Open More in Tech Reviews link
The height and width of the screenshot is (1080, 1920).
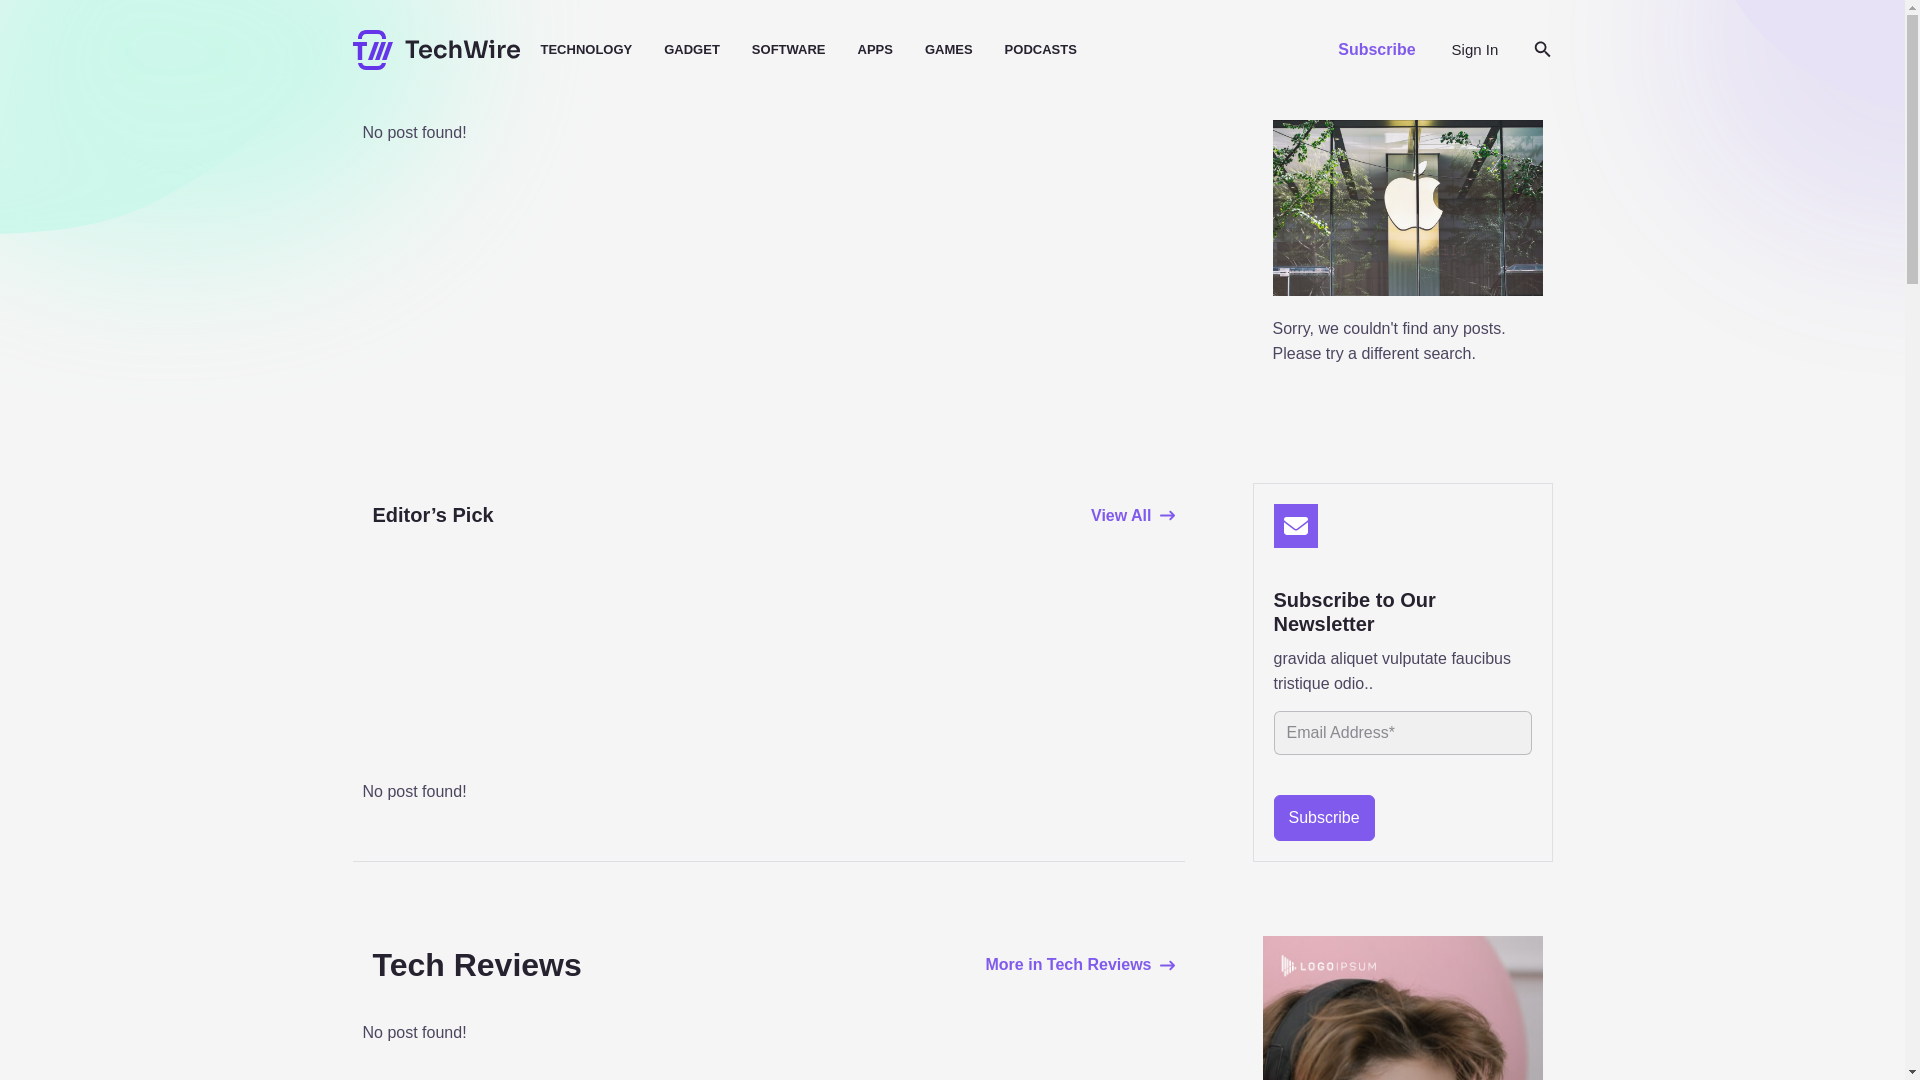point(1079,965)
